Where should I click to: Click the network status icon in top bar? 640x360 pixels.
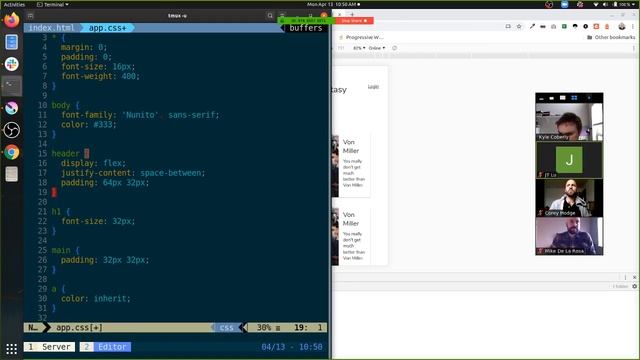pos(596,4)
